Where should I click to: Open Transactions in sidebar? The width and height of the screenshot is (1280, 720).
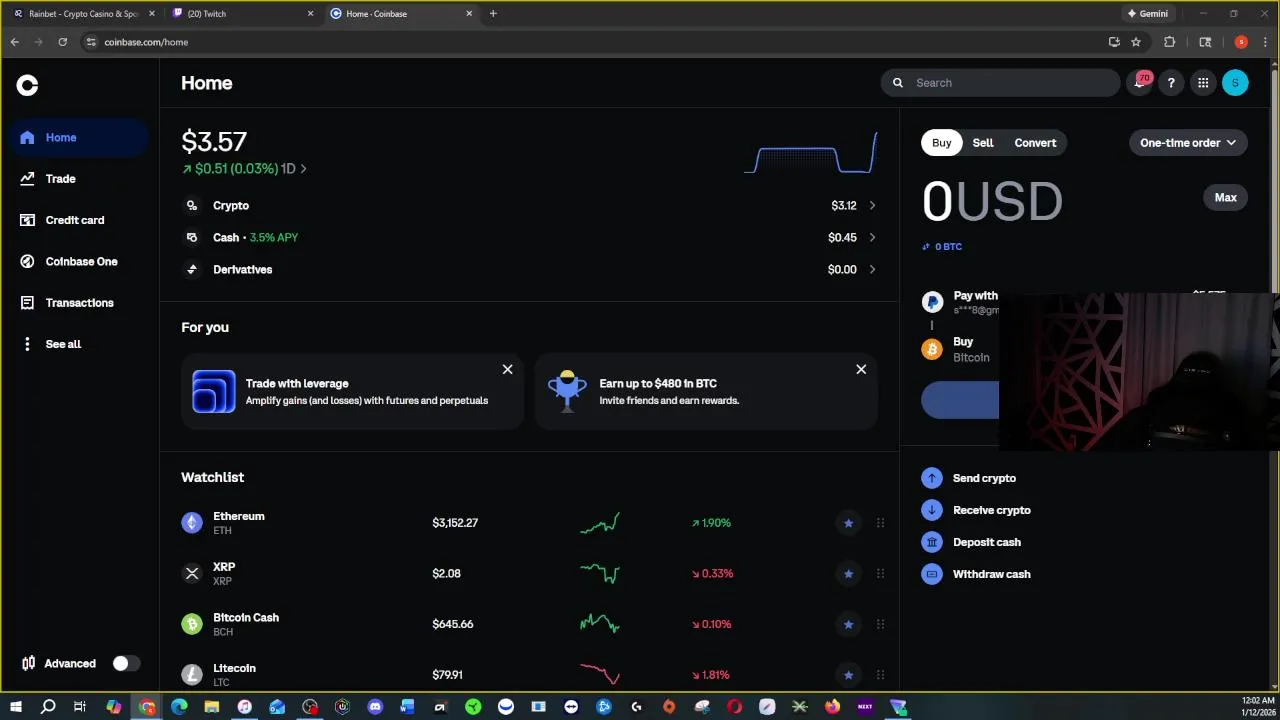coord(80,303)
